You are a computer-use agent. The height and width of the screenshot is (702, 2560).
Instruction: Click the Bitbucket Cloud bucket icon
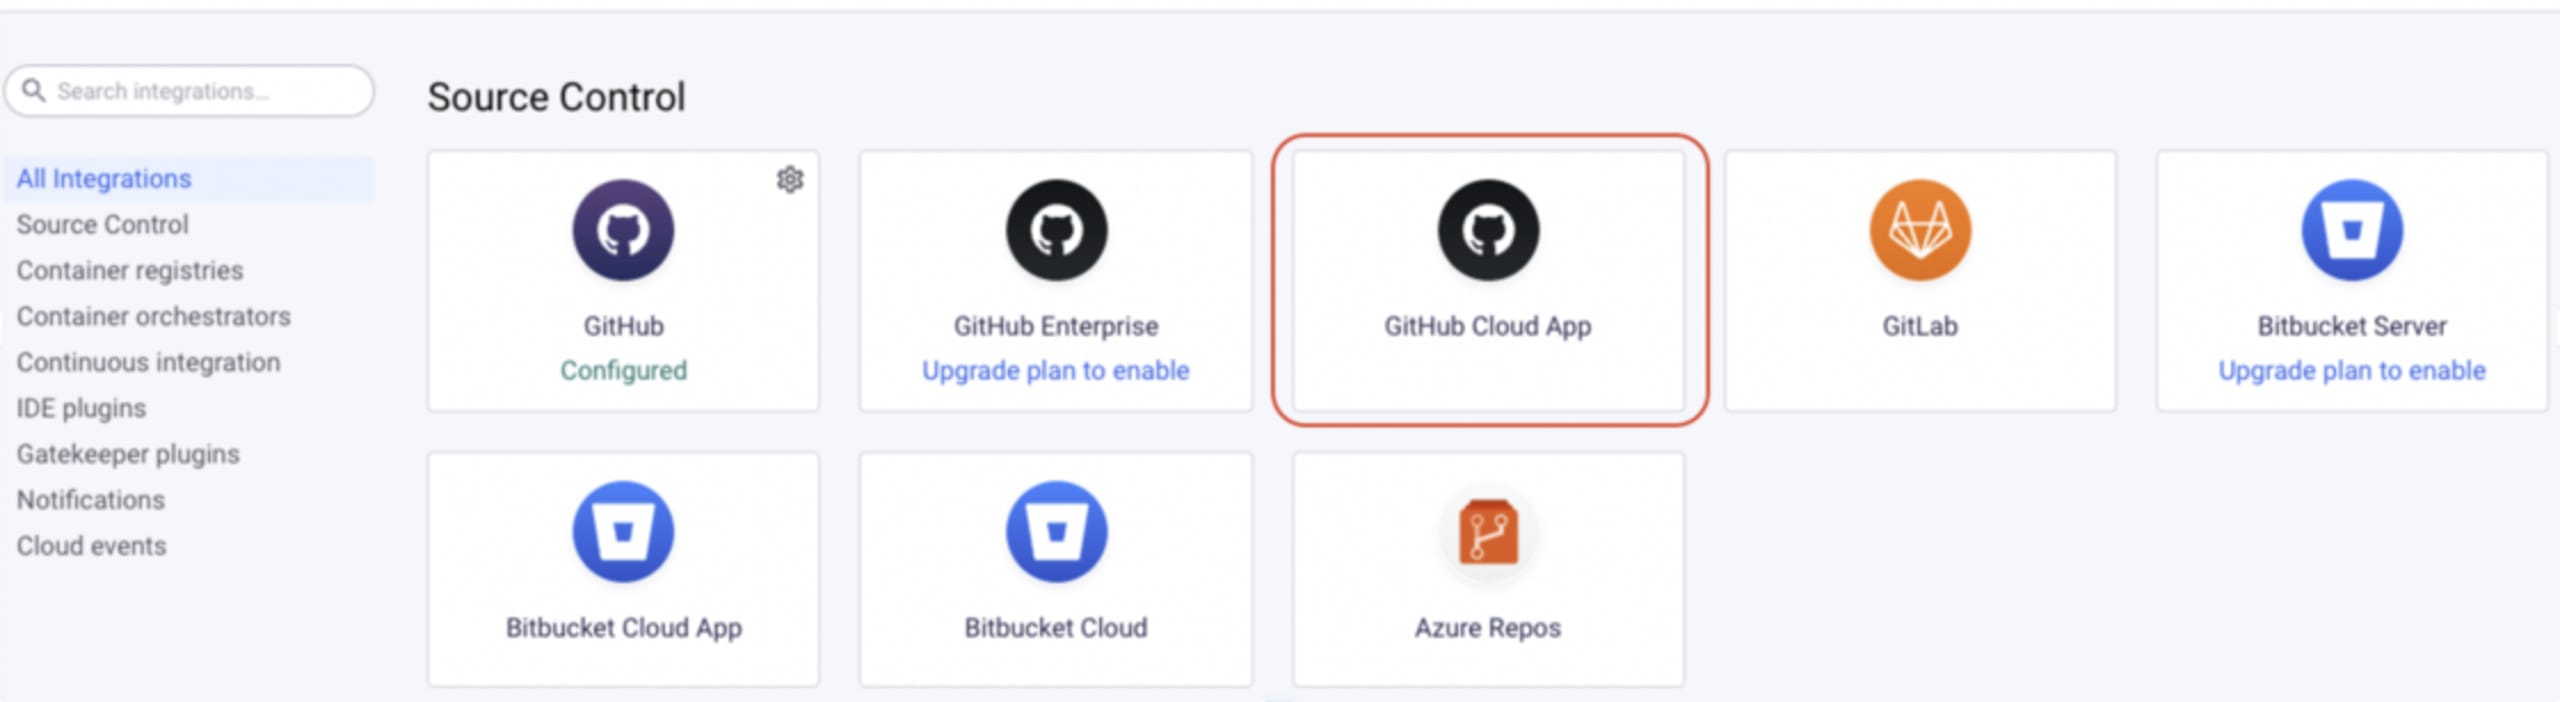tap(1056, 532)
